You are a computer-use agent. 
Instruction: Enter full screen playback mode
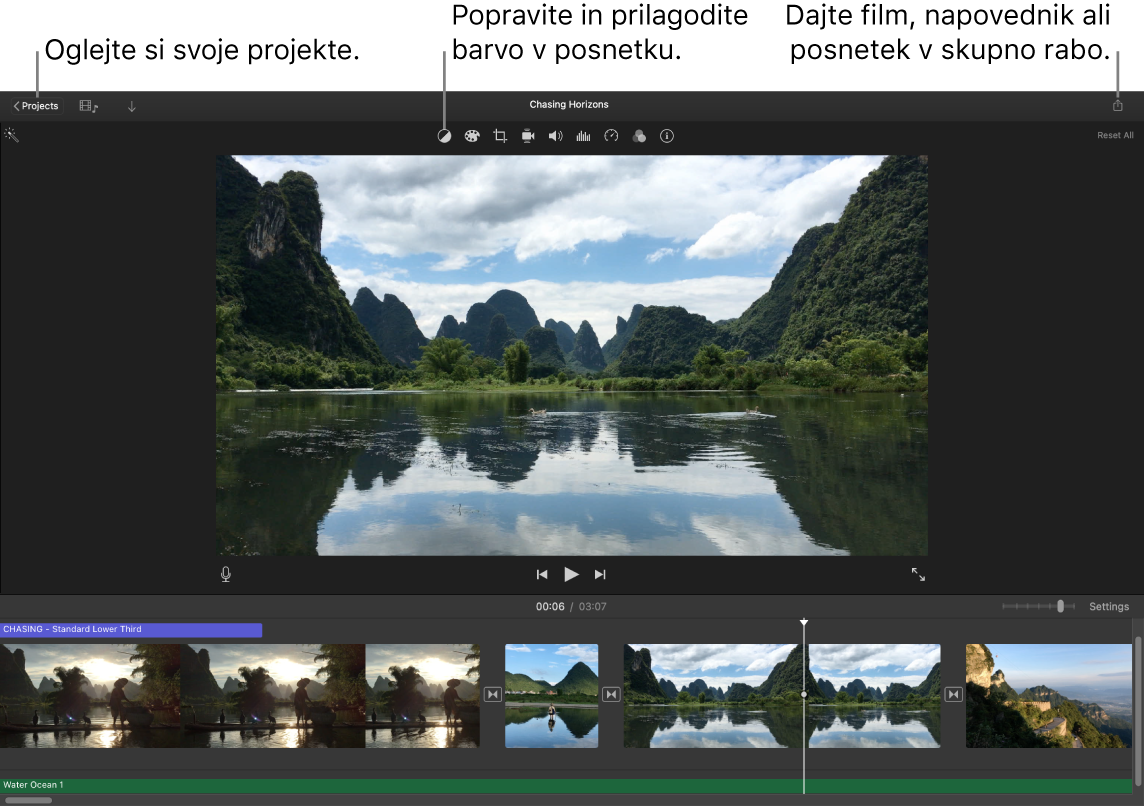(x=918, y=574)
